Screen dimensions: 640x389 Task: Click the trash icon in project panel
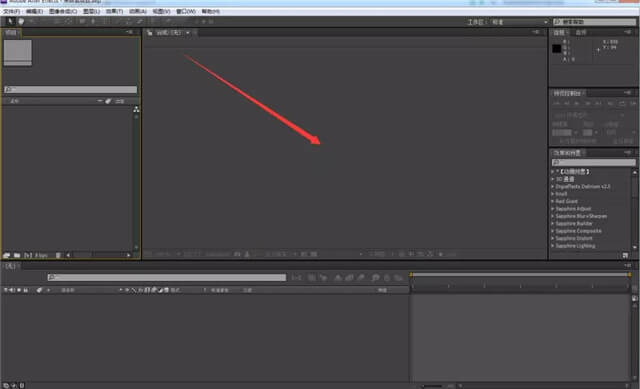pyautogui.click(x=58, y=255)
